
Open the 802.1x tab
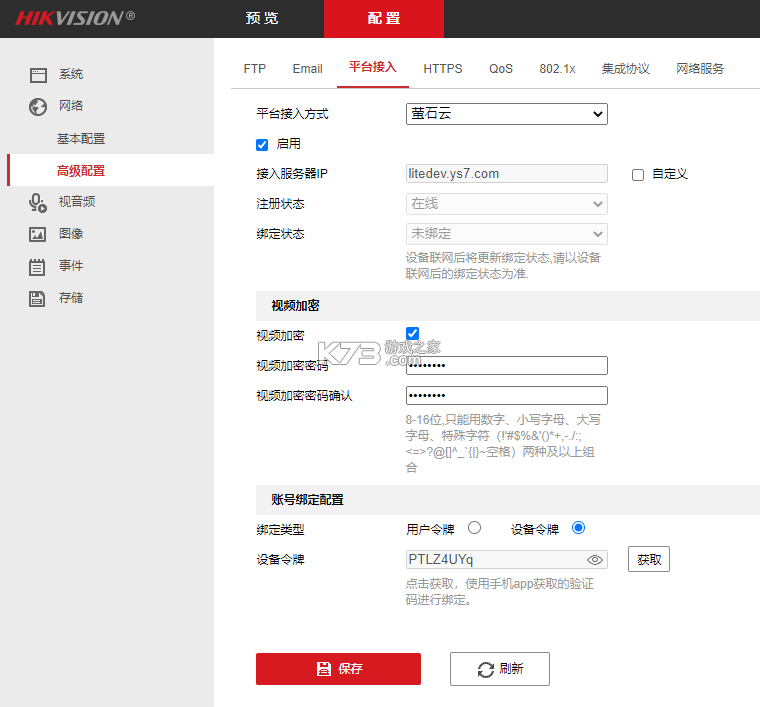click(x=557, y=69)
